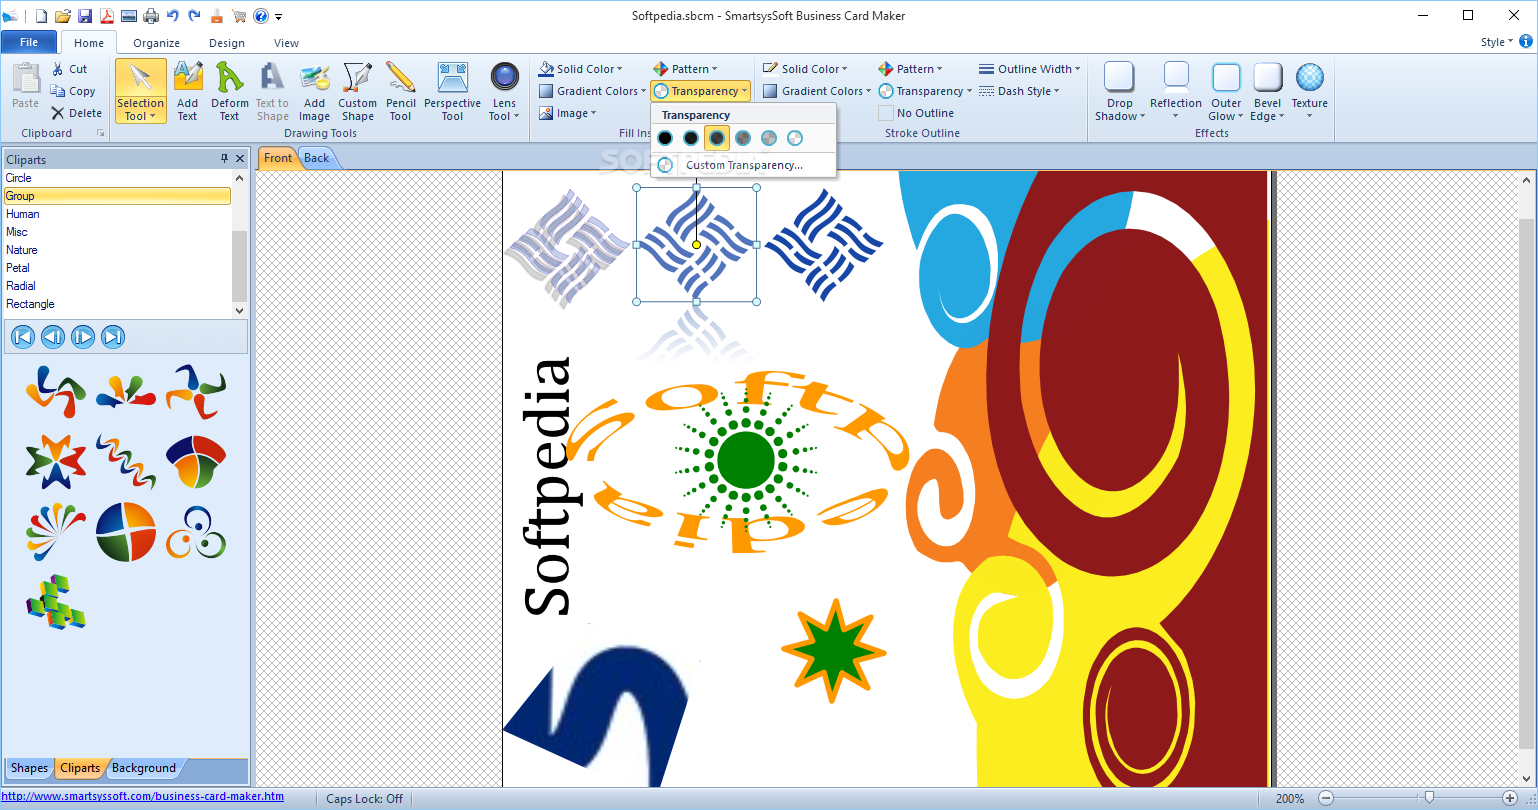Choose fifth transparency preset circle
The width and height of the screenshot is (1538, 810).
point(769,138)
